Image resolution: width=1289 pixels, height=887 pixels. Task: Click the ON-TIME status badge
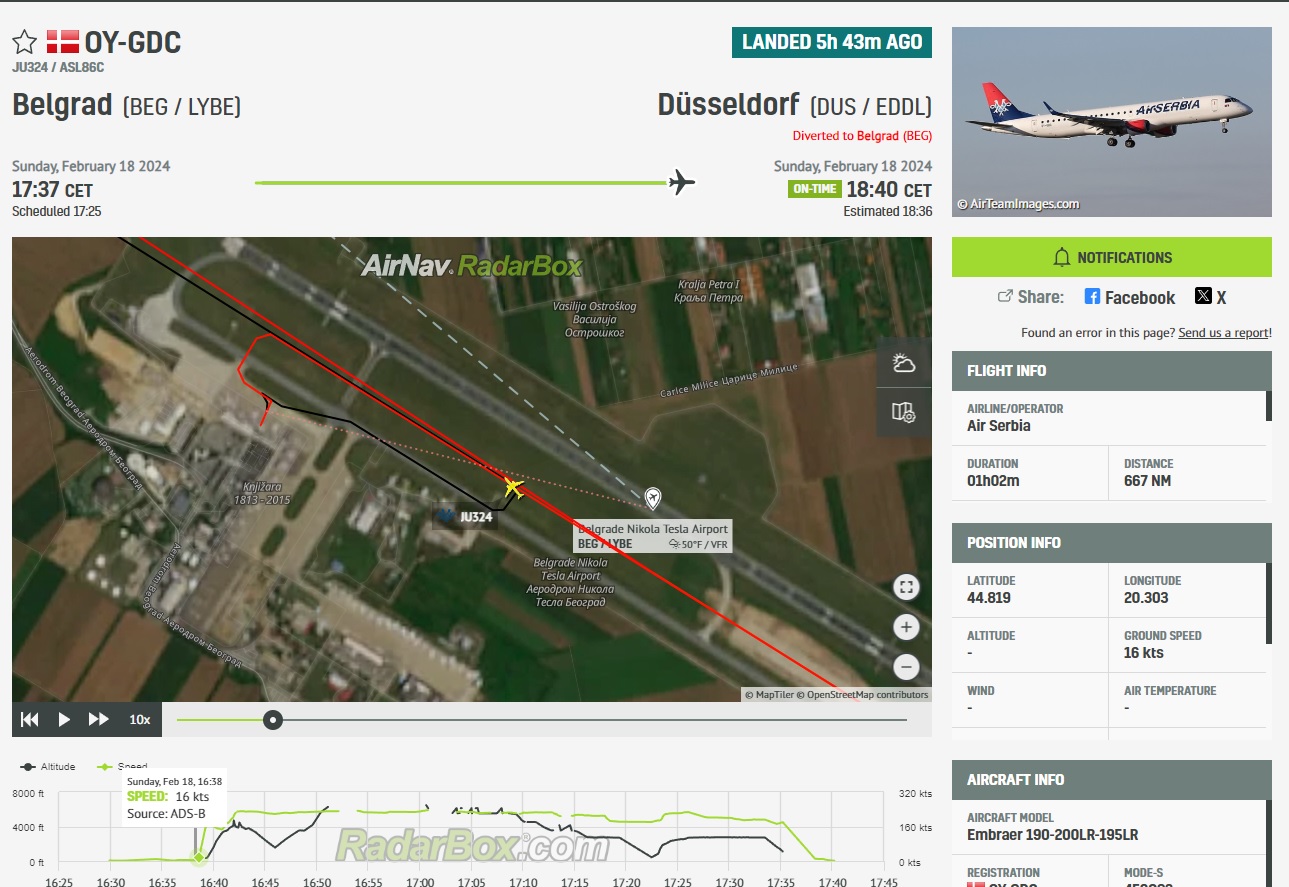point(814,189)
